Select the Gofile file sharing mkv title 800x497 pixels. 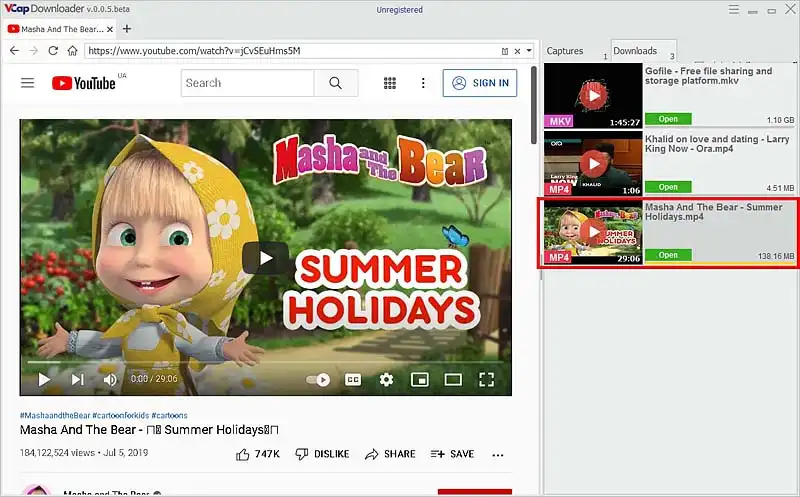pyautogui.click(x=708, y=76)
